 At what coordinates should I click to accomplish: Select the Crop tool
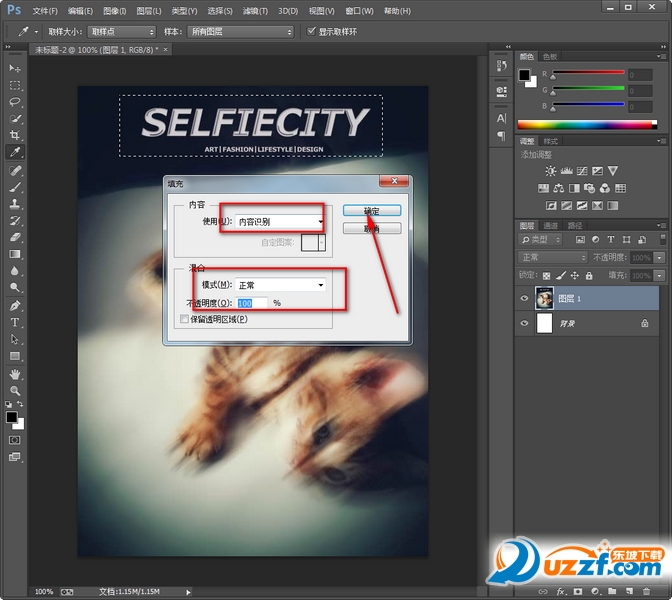point(15,135)
